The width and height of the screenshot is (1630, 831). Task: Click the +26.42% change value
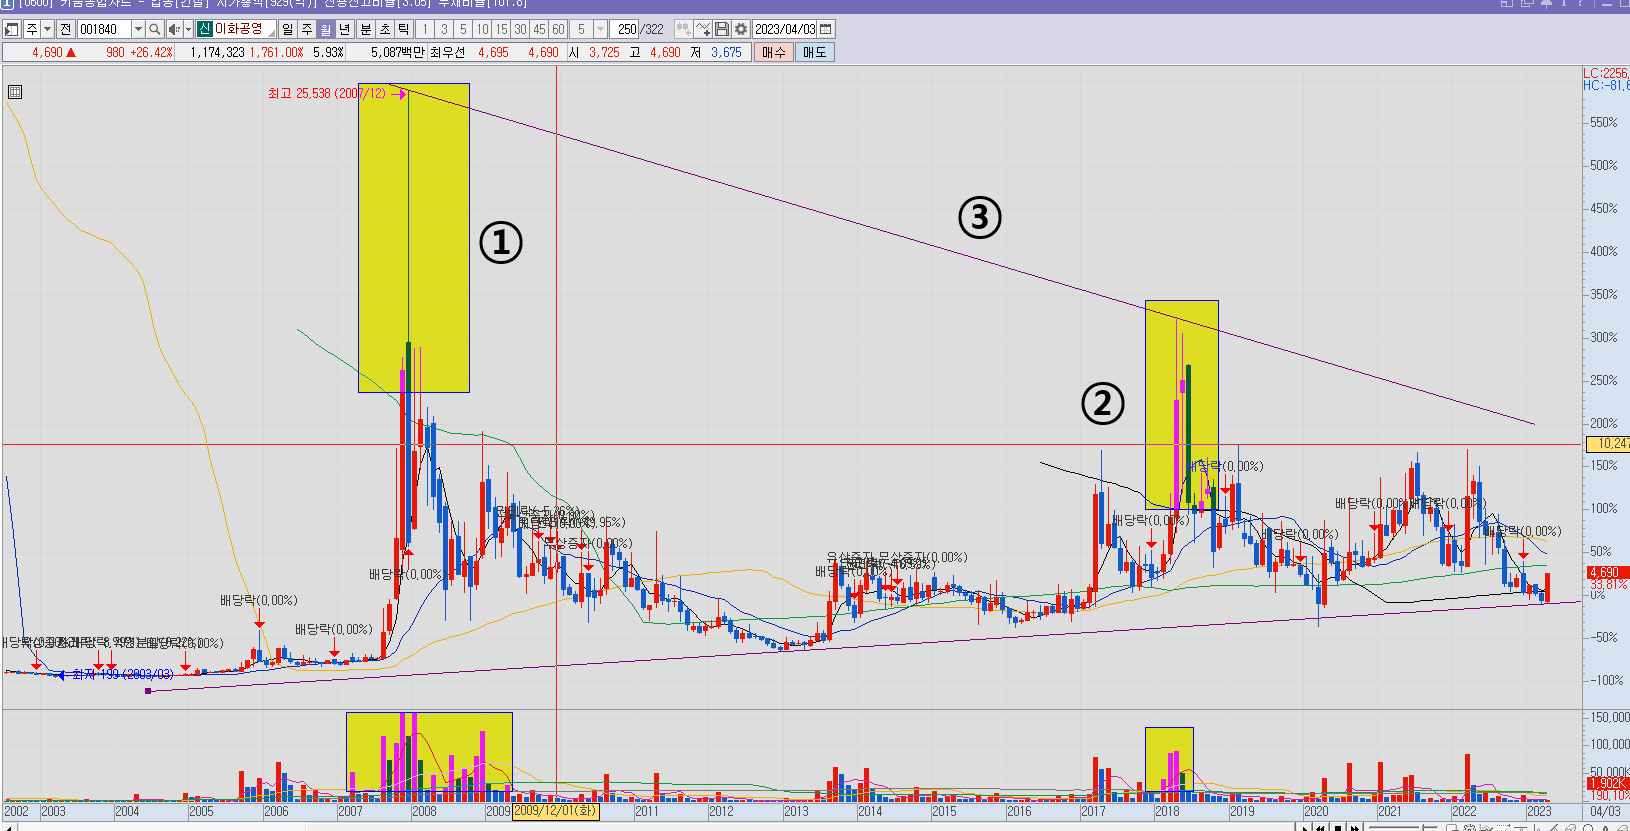click(151, 52)
